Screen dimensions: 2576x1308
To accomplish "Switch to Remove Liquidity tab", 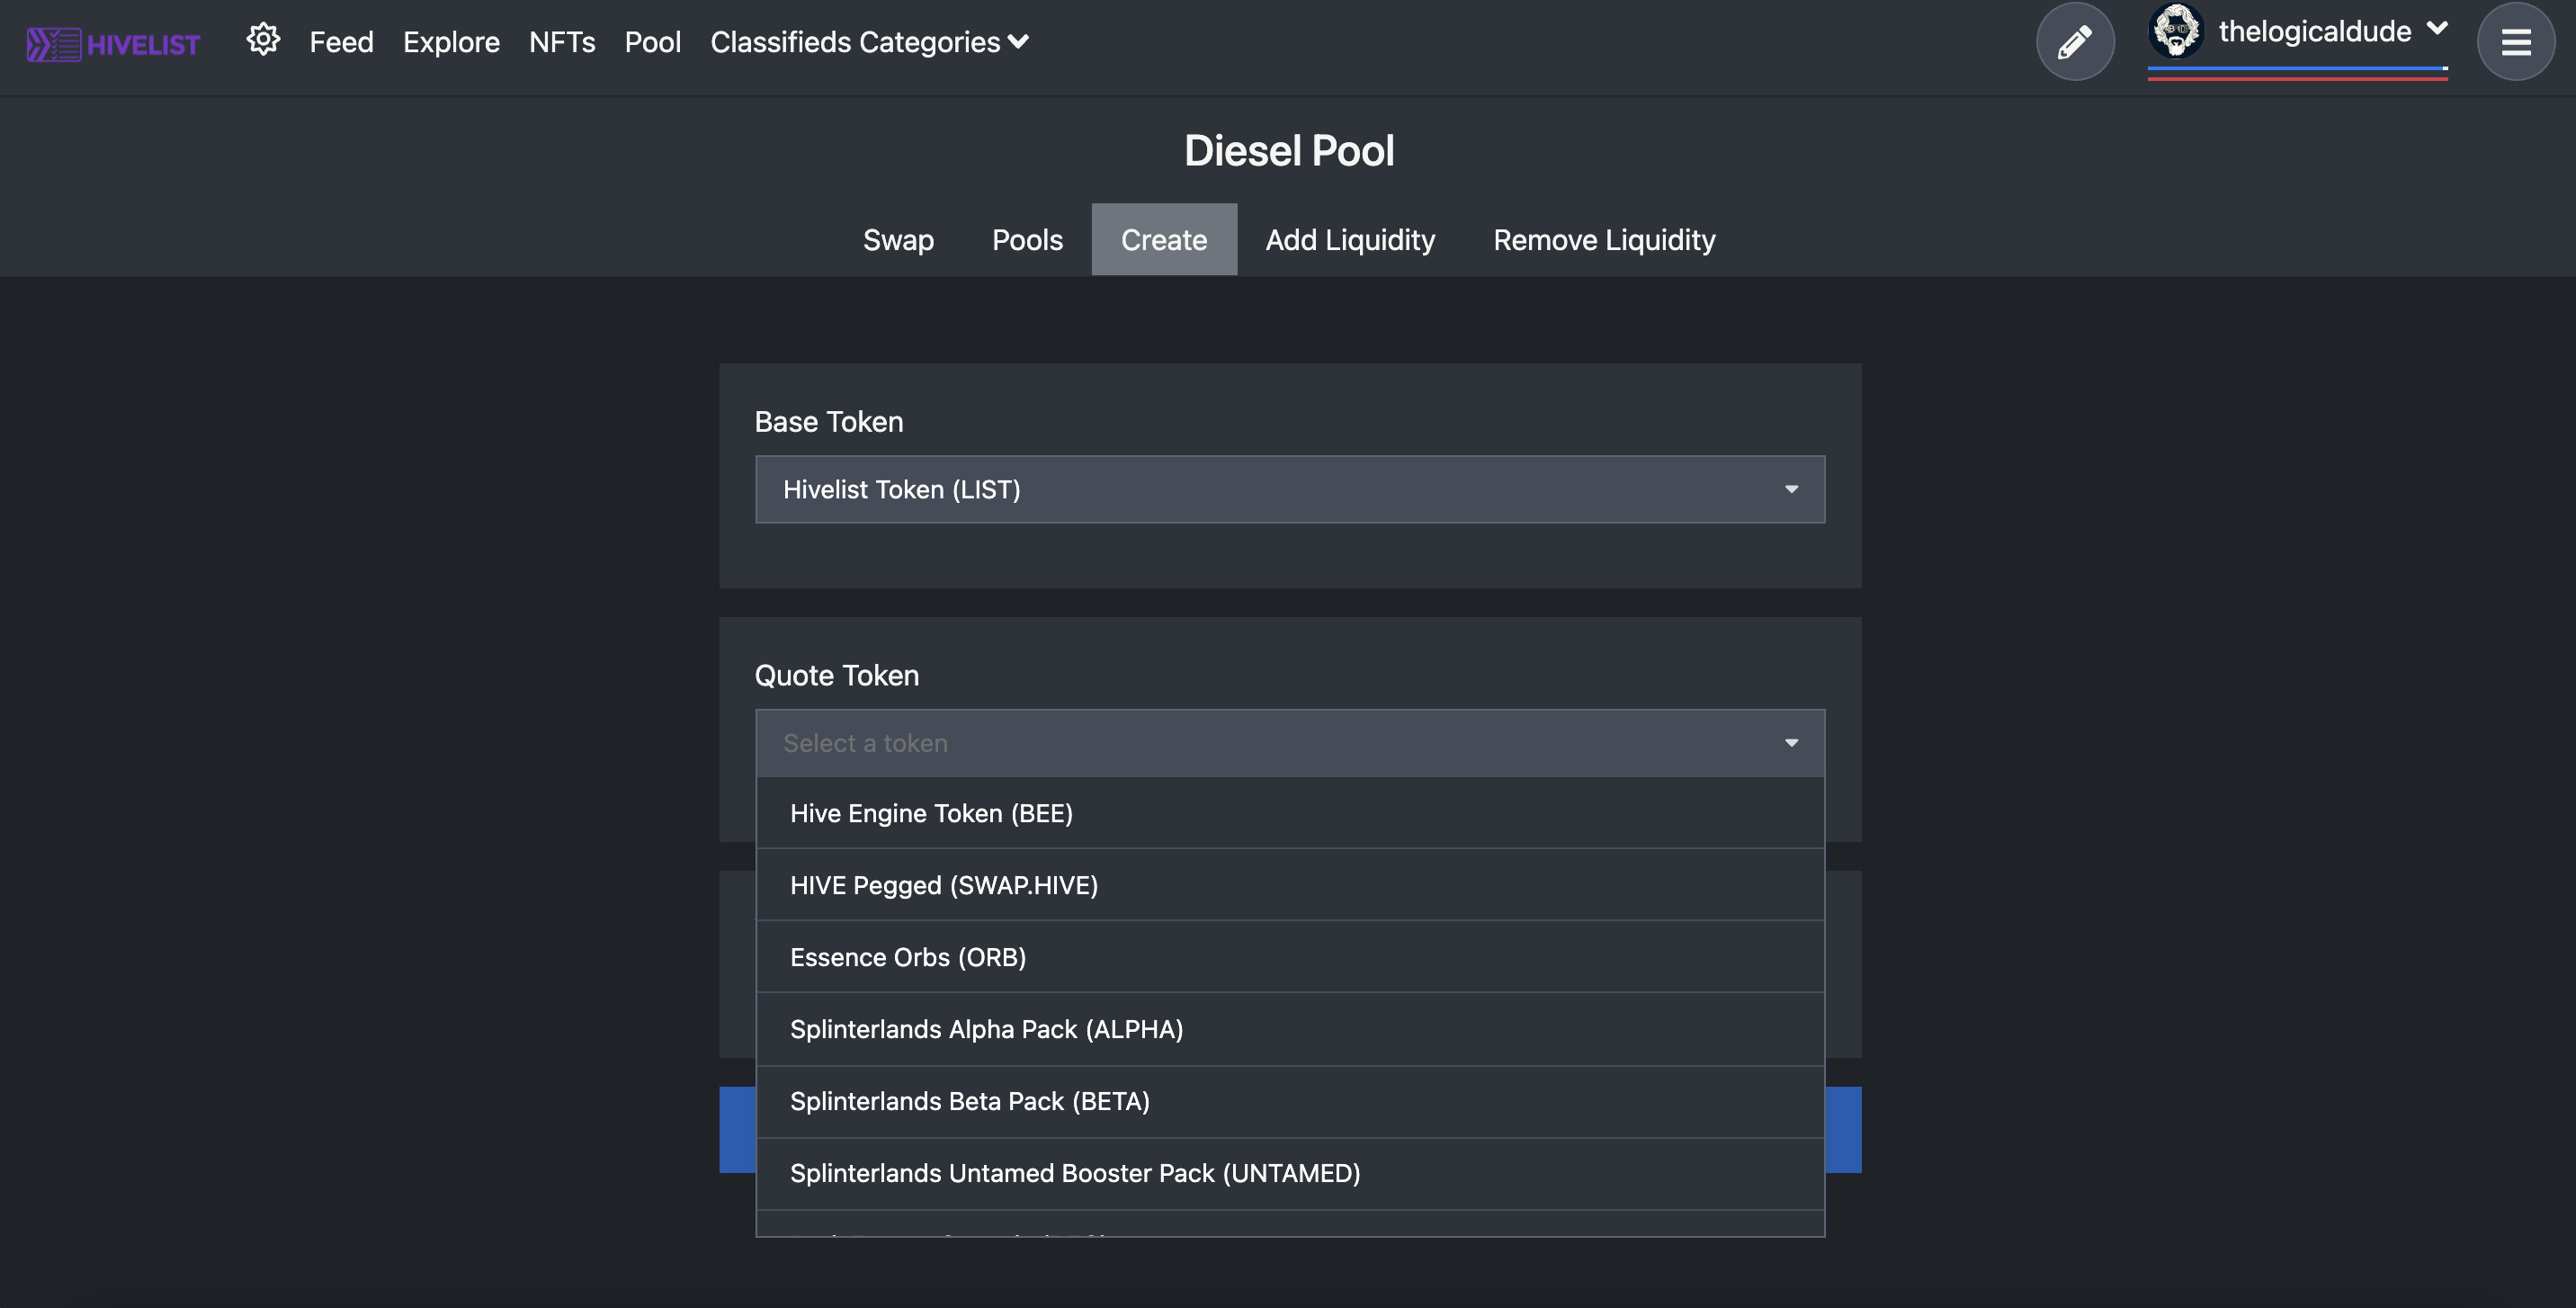I will (1604, 240).
